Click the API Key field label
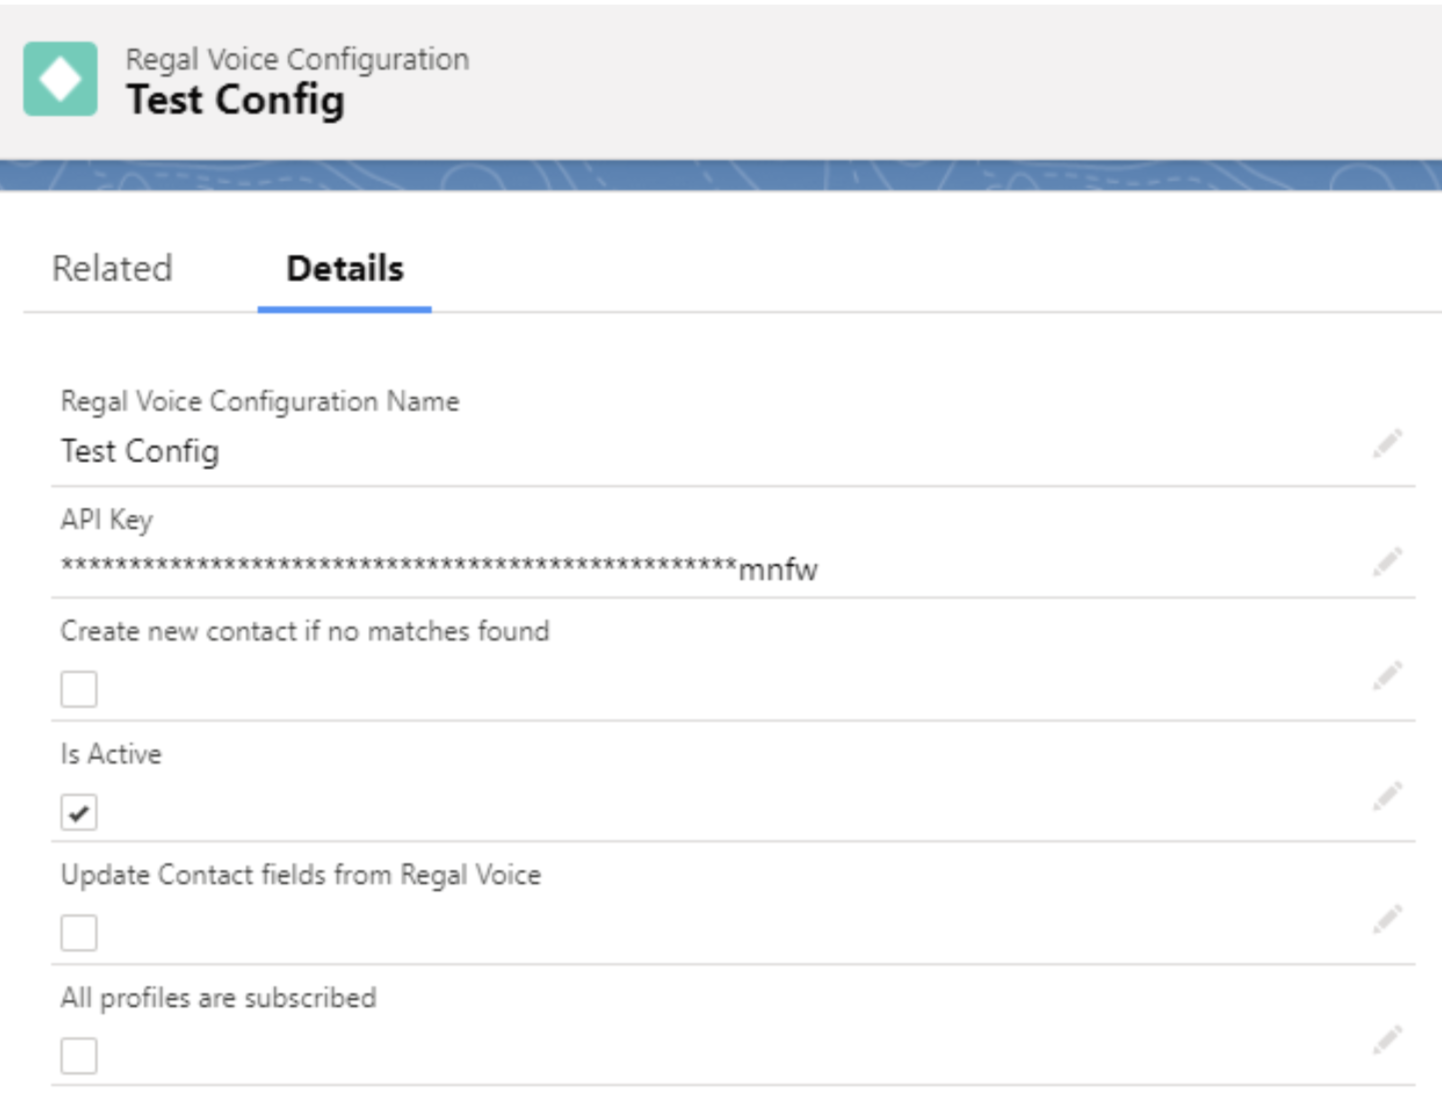The height and width of the screenshot is (1104, 1442). click(x=107, y=520)
